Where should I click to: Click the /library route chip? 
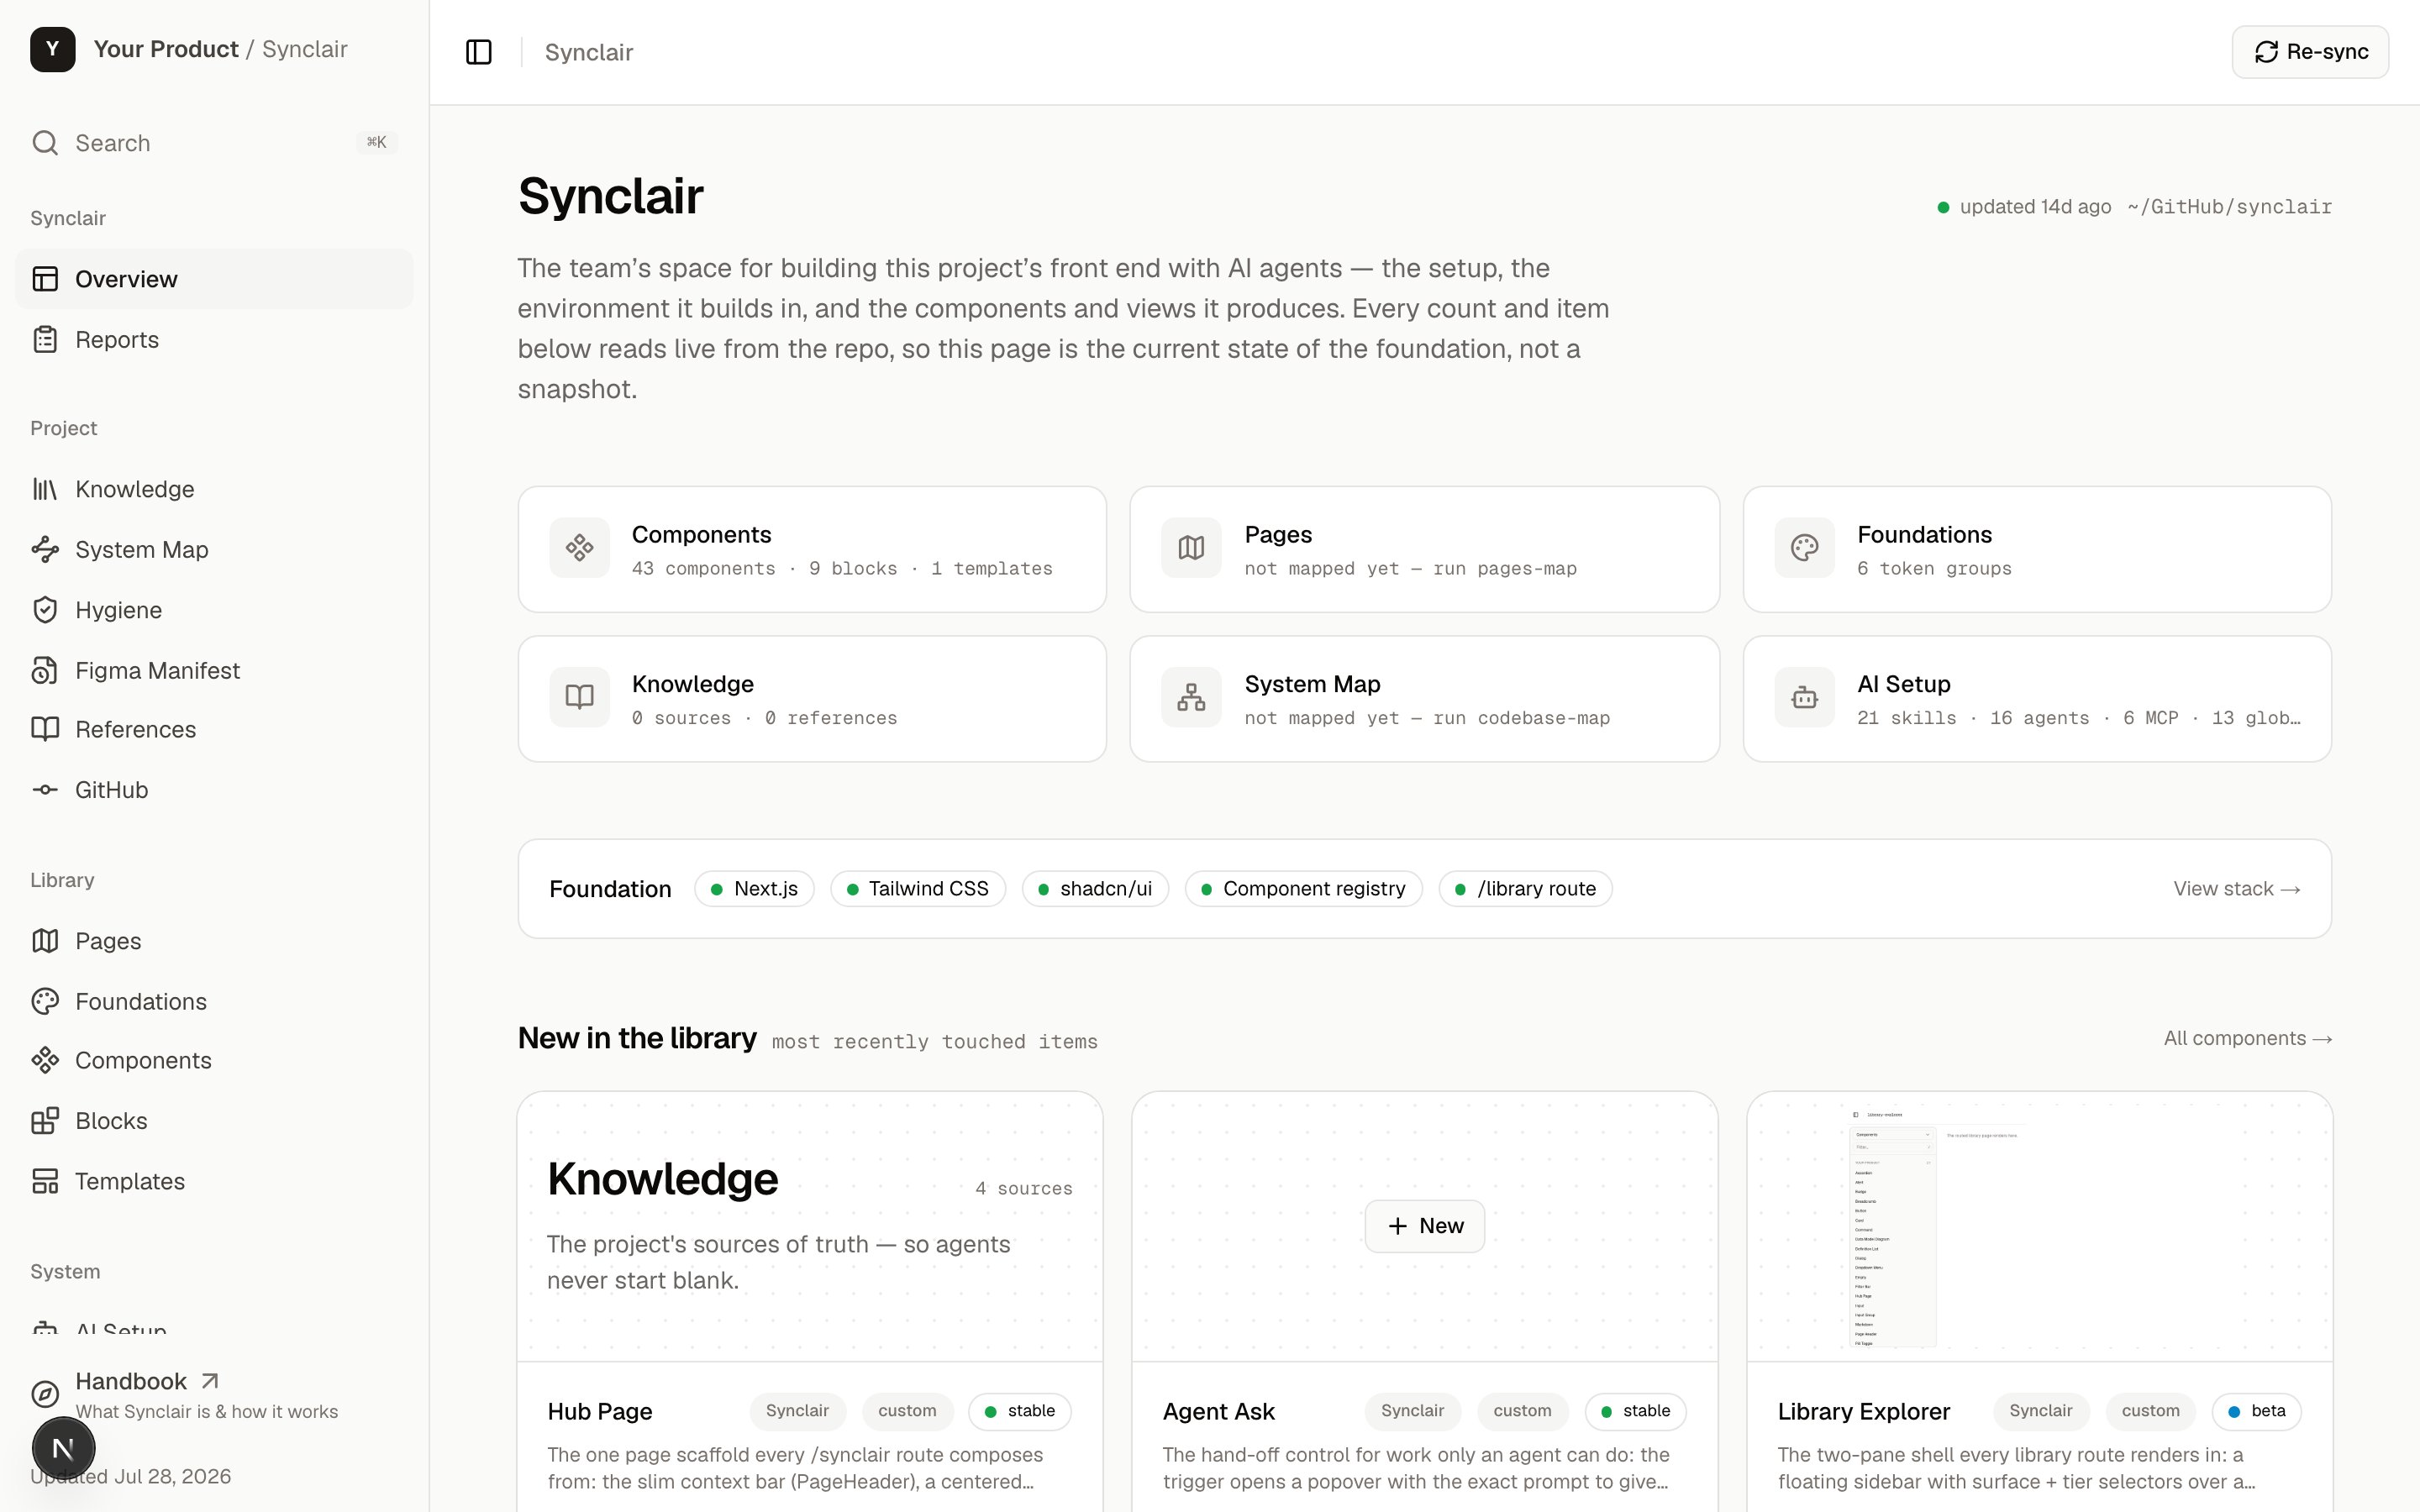(x=1525, y=889)
